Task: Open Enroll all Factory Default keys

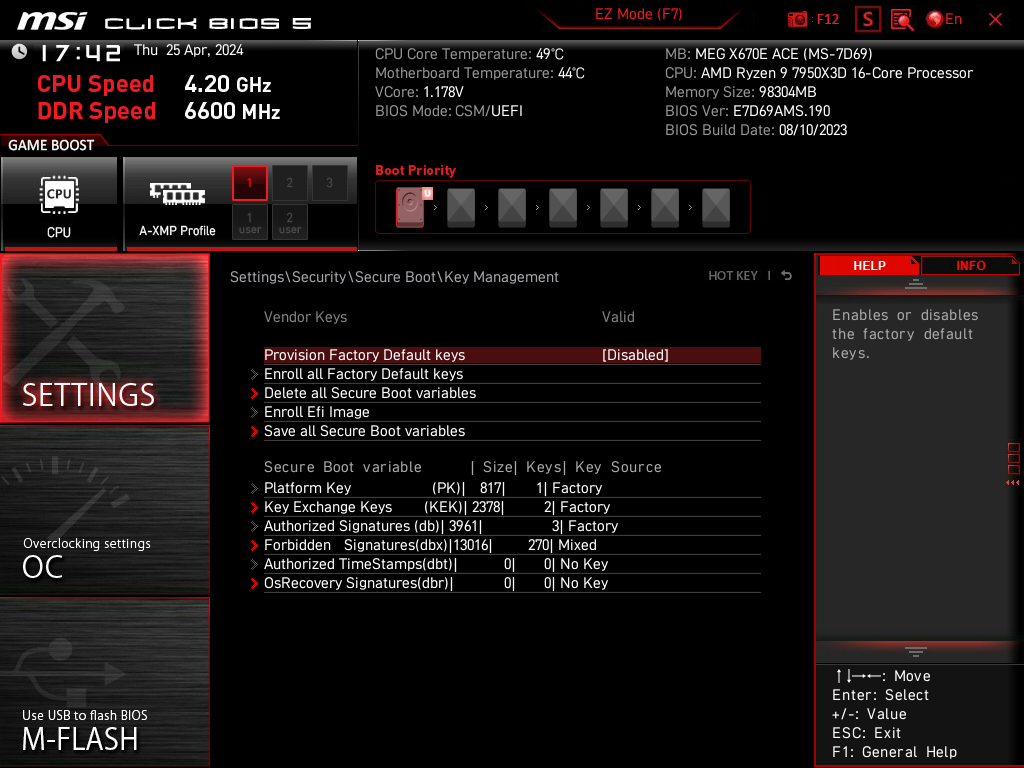Action: pos(512,374)
